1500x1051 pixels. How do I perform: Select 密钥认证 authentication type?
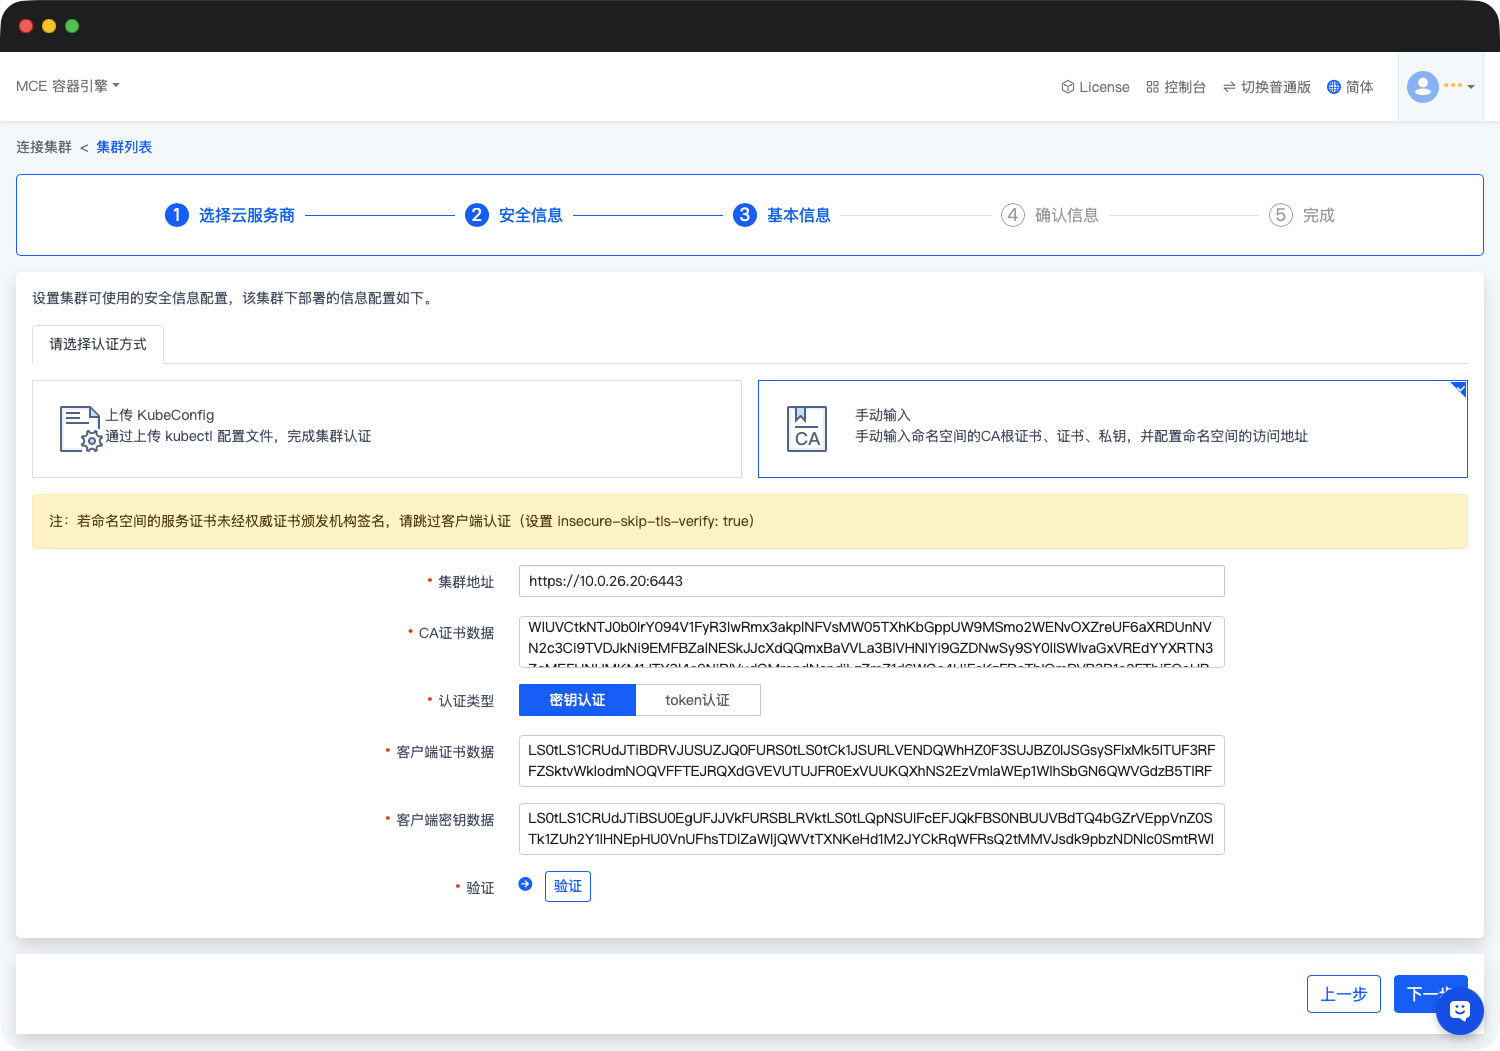(577, 700)
